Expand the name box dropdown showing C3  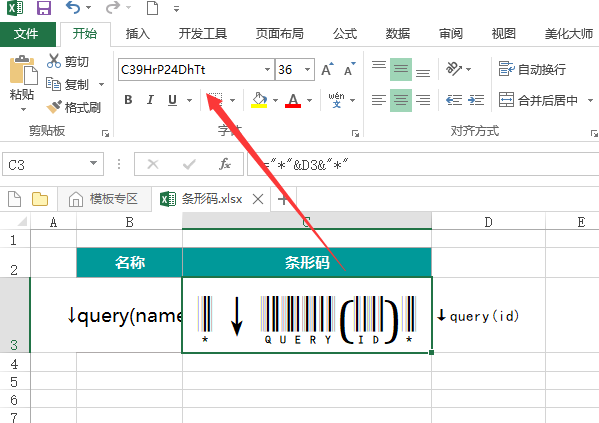coord(93,164)
